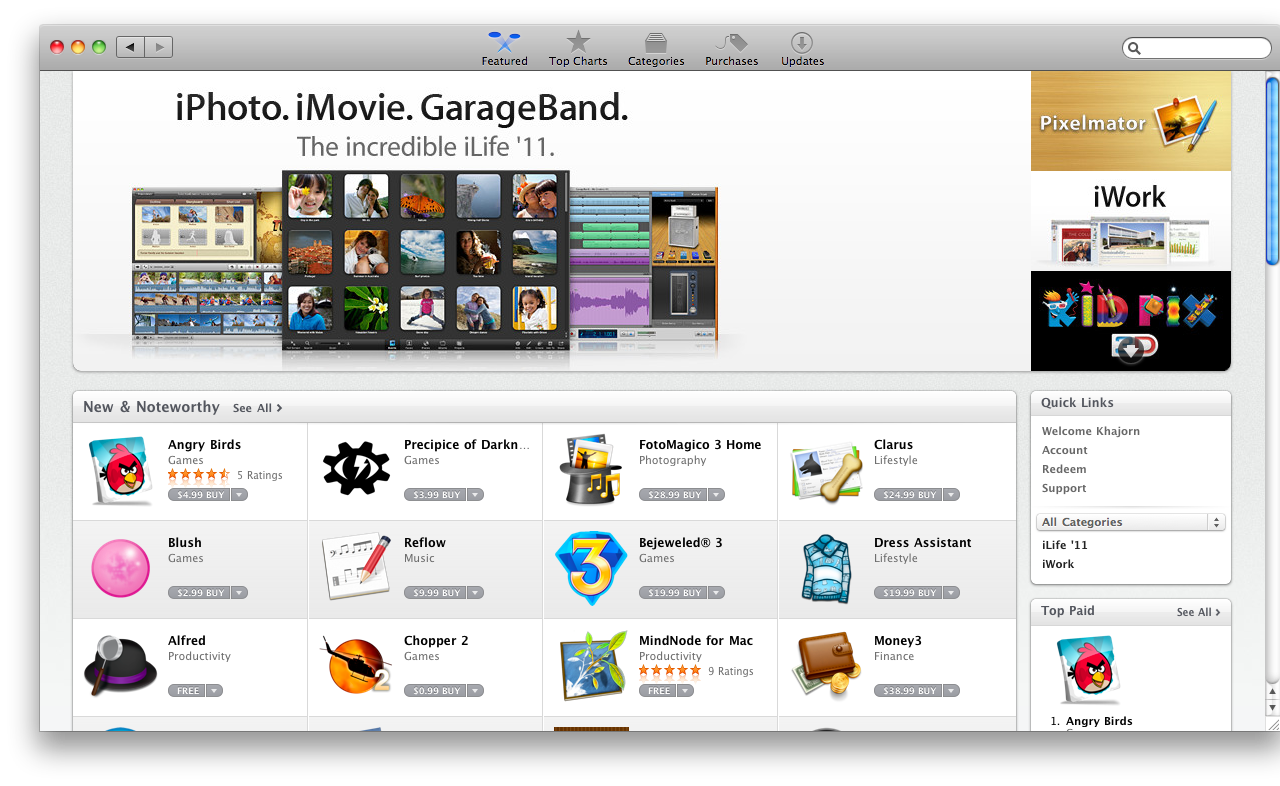This screenshot has height=786, width=1280.
Task: Open the Reflow music notation icon
Action: [356, 567]
